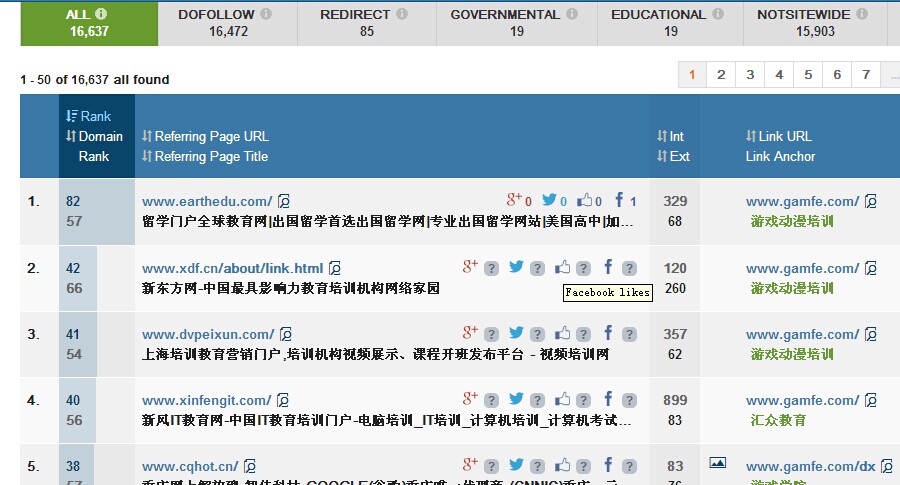Switch to the EDUCATIONAL tab
900x485 pixels.
pyautogui.click(x=670, y=24)
